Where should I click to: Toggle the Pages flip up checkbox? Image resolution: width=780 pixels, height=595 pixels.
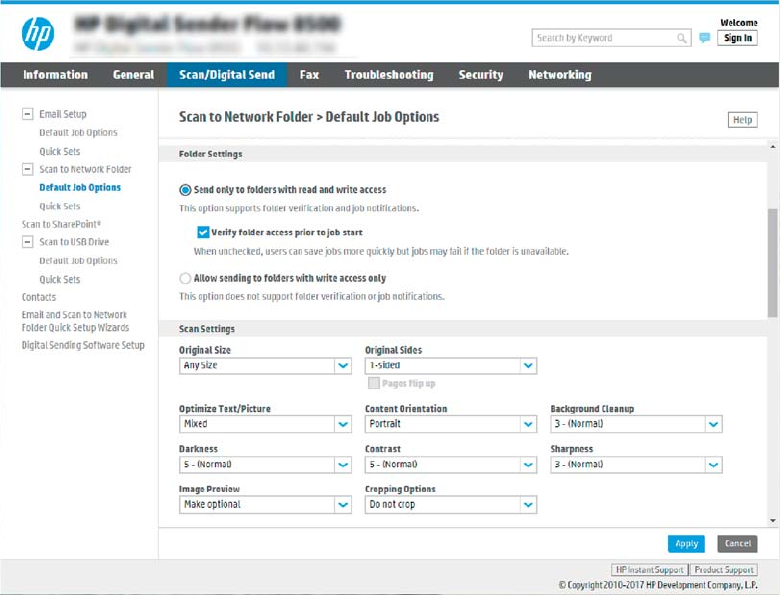click(374, 383)
